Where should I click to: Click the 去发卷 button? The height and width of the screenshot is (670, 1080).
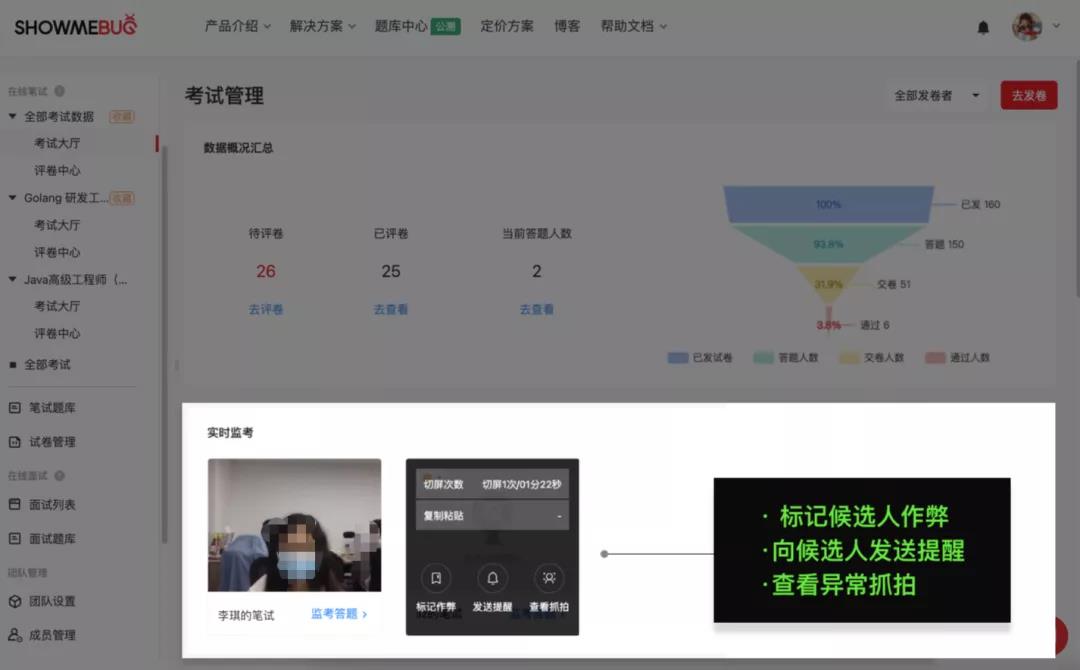[x=1028, y=95]
